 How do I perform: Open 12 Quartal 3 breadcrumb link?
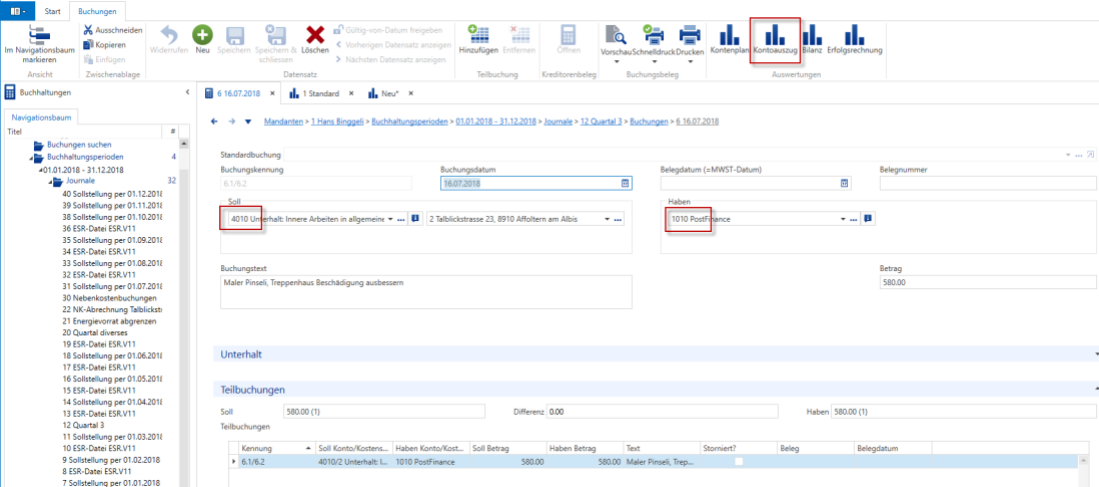(601, 122)
